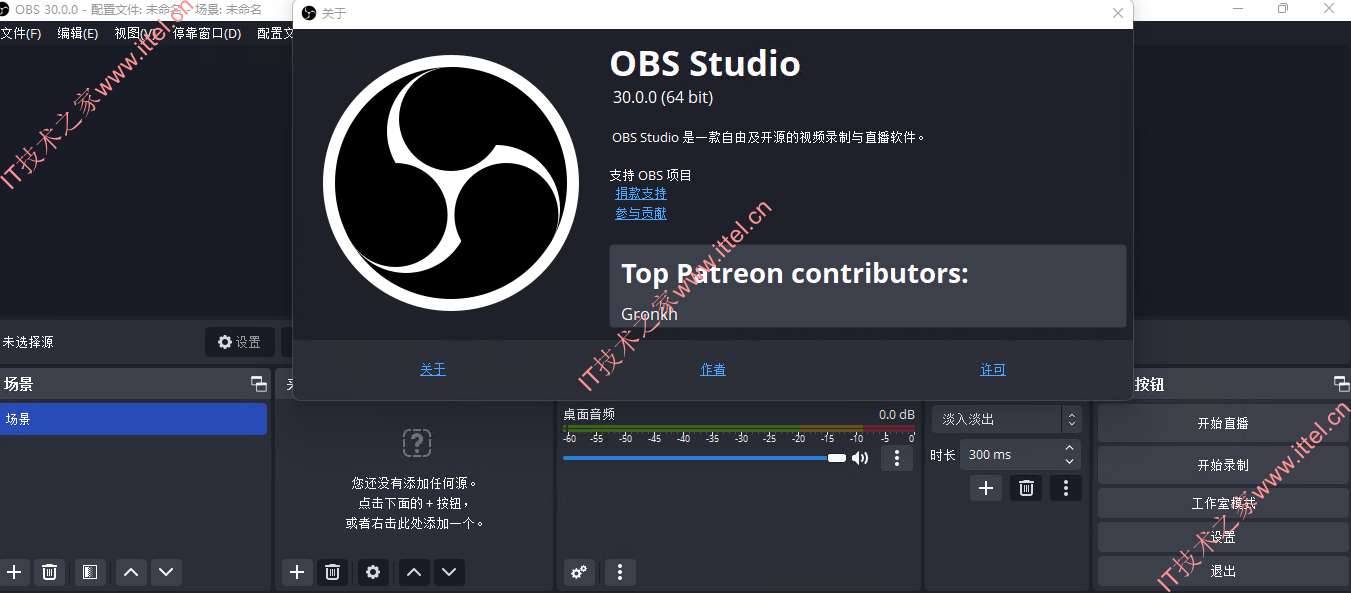Image resolution: width=1351 pixels, height=593 pixels.
Task: Click the 退出 button
Action: click(x=1223, y=571)
